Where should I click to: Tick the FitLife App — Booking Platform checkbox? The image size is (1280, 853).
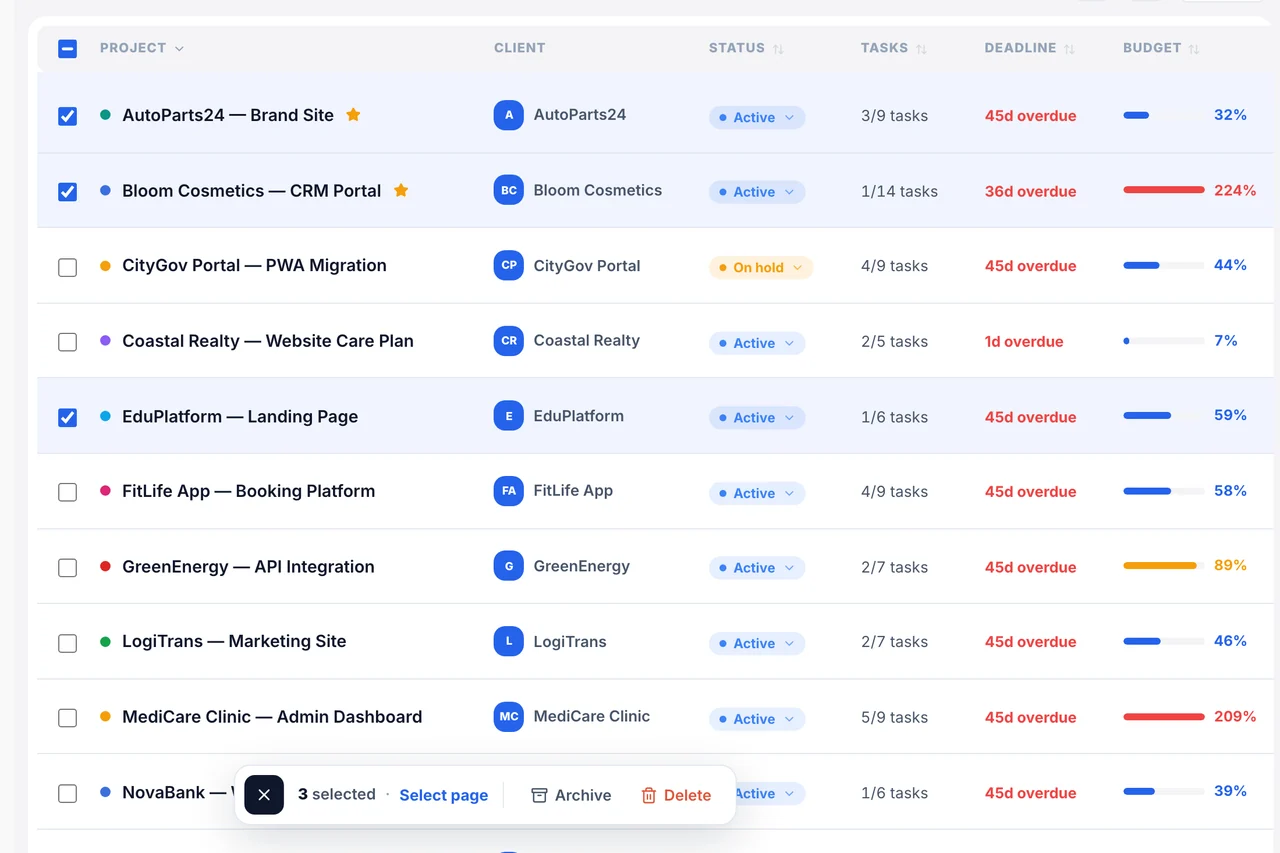pyautogui.click(x=67, y=492)
